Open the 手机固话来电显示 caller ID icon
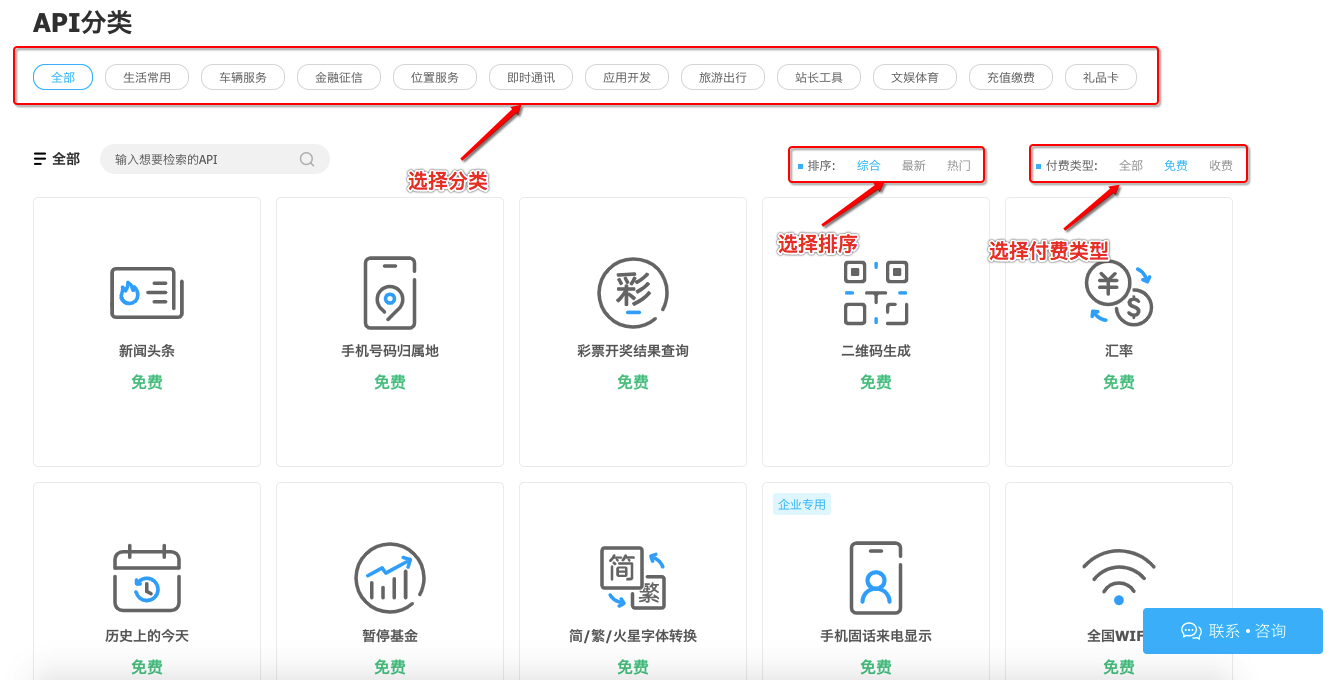Screen dimensions: 1331x680 [876, 578]
